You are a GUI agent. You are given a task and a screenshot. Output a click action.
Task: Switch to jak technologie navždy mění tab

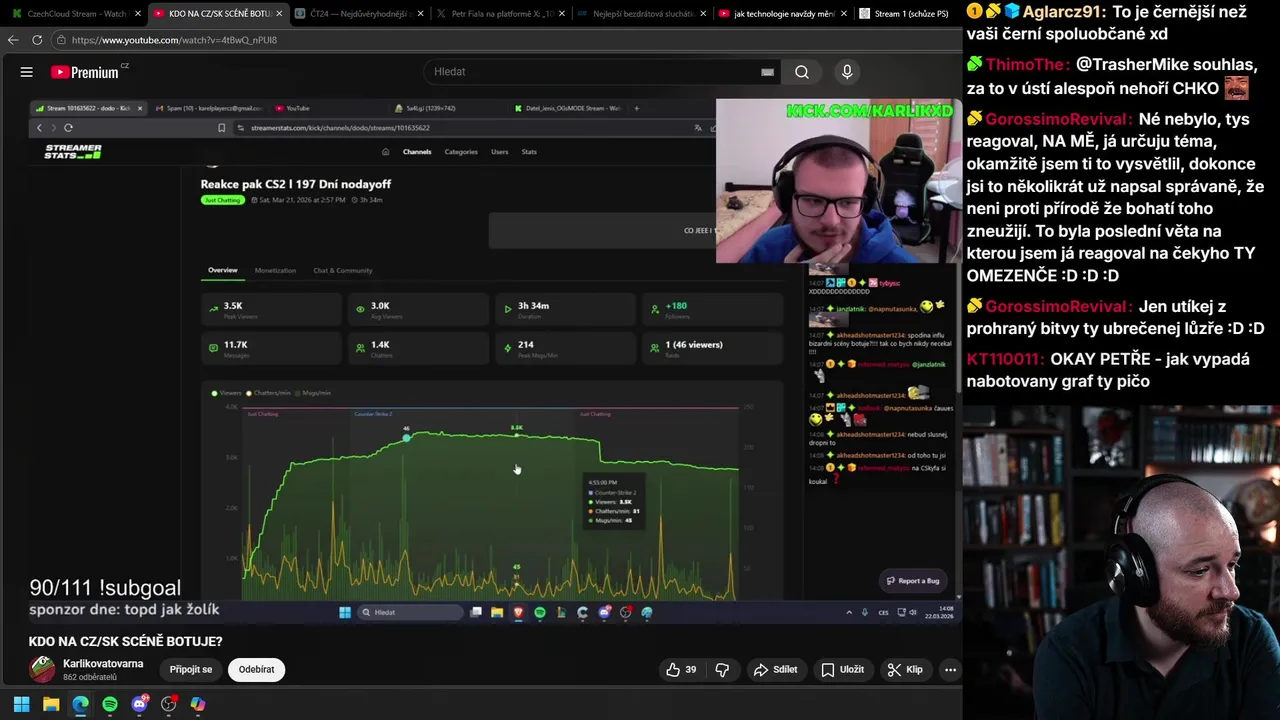pyautogui.click(x=783, y=14)
